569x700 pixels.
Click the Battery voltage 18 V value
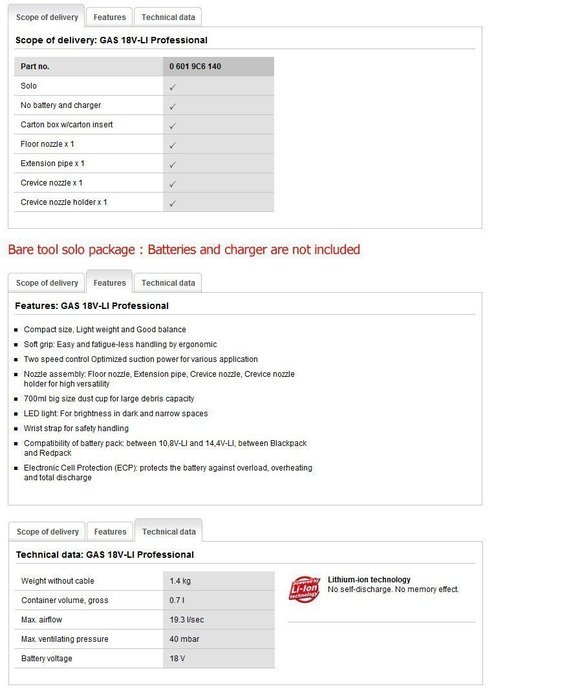(x=177, y=658)
